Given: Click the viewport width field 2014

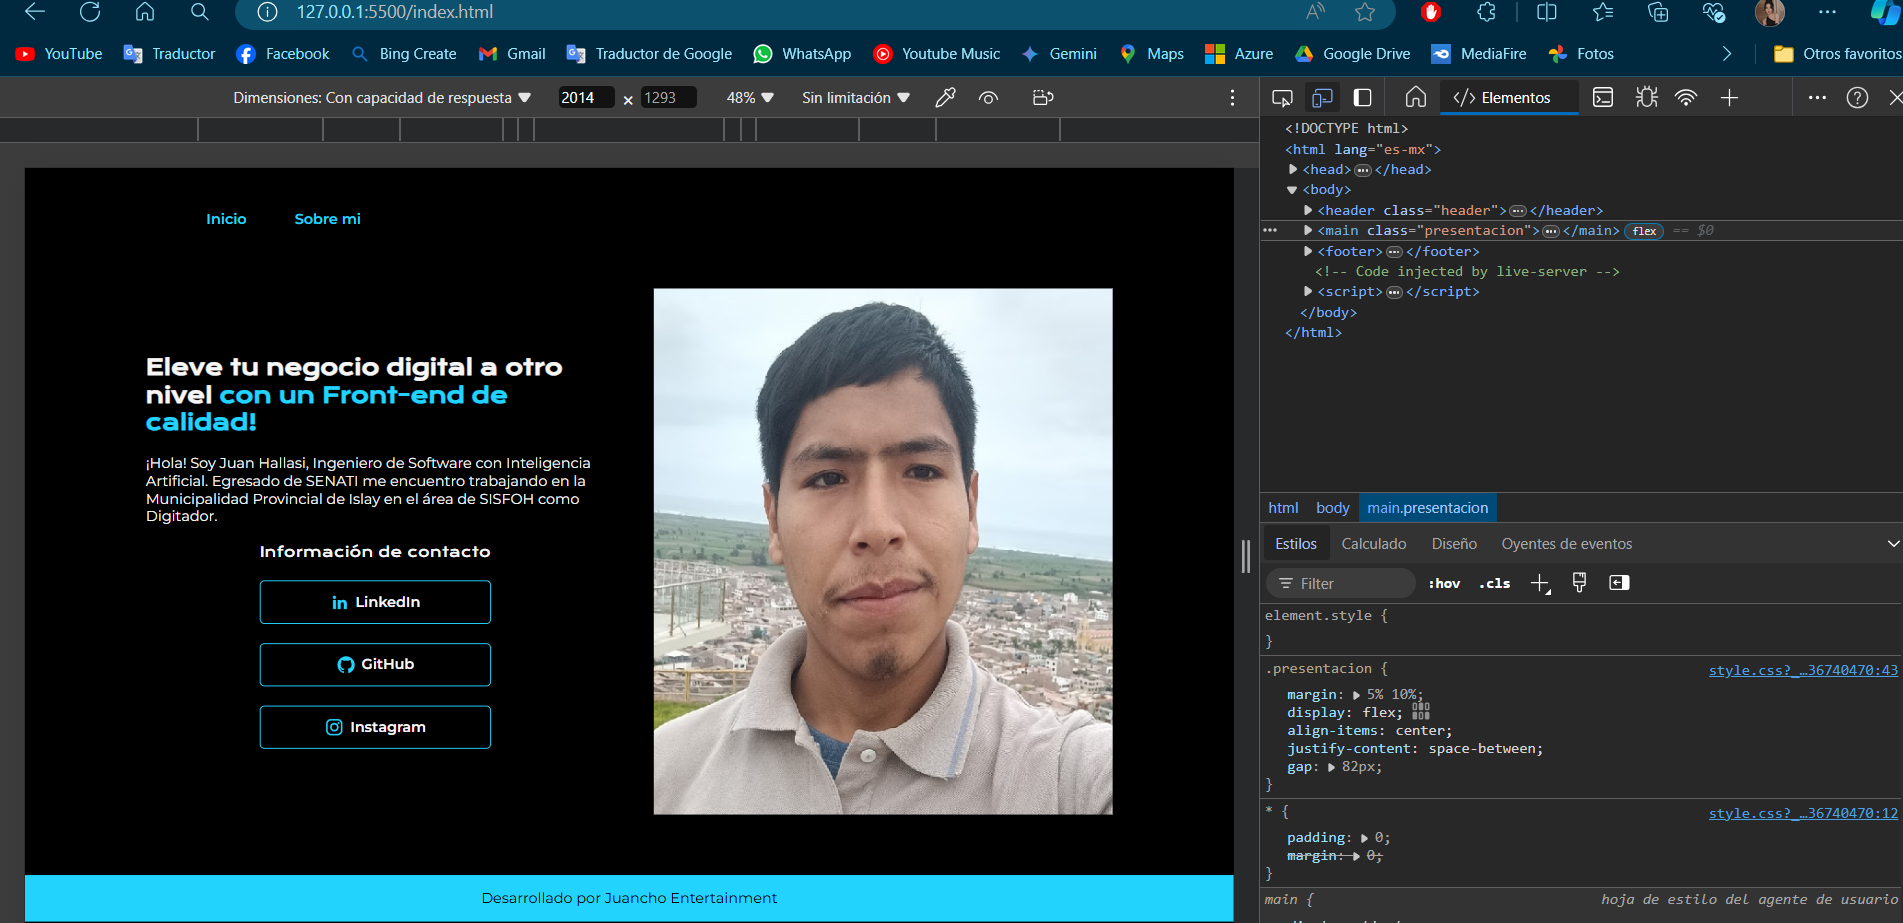Looking at the screenshot, I should [585, 98].
